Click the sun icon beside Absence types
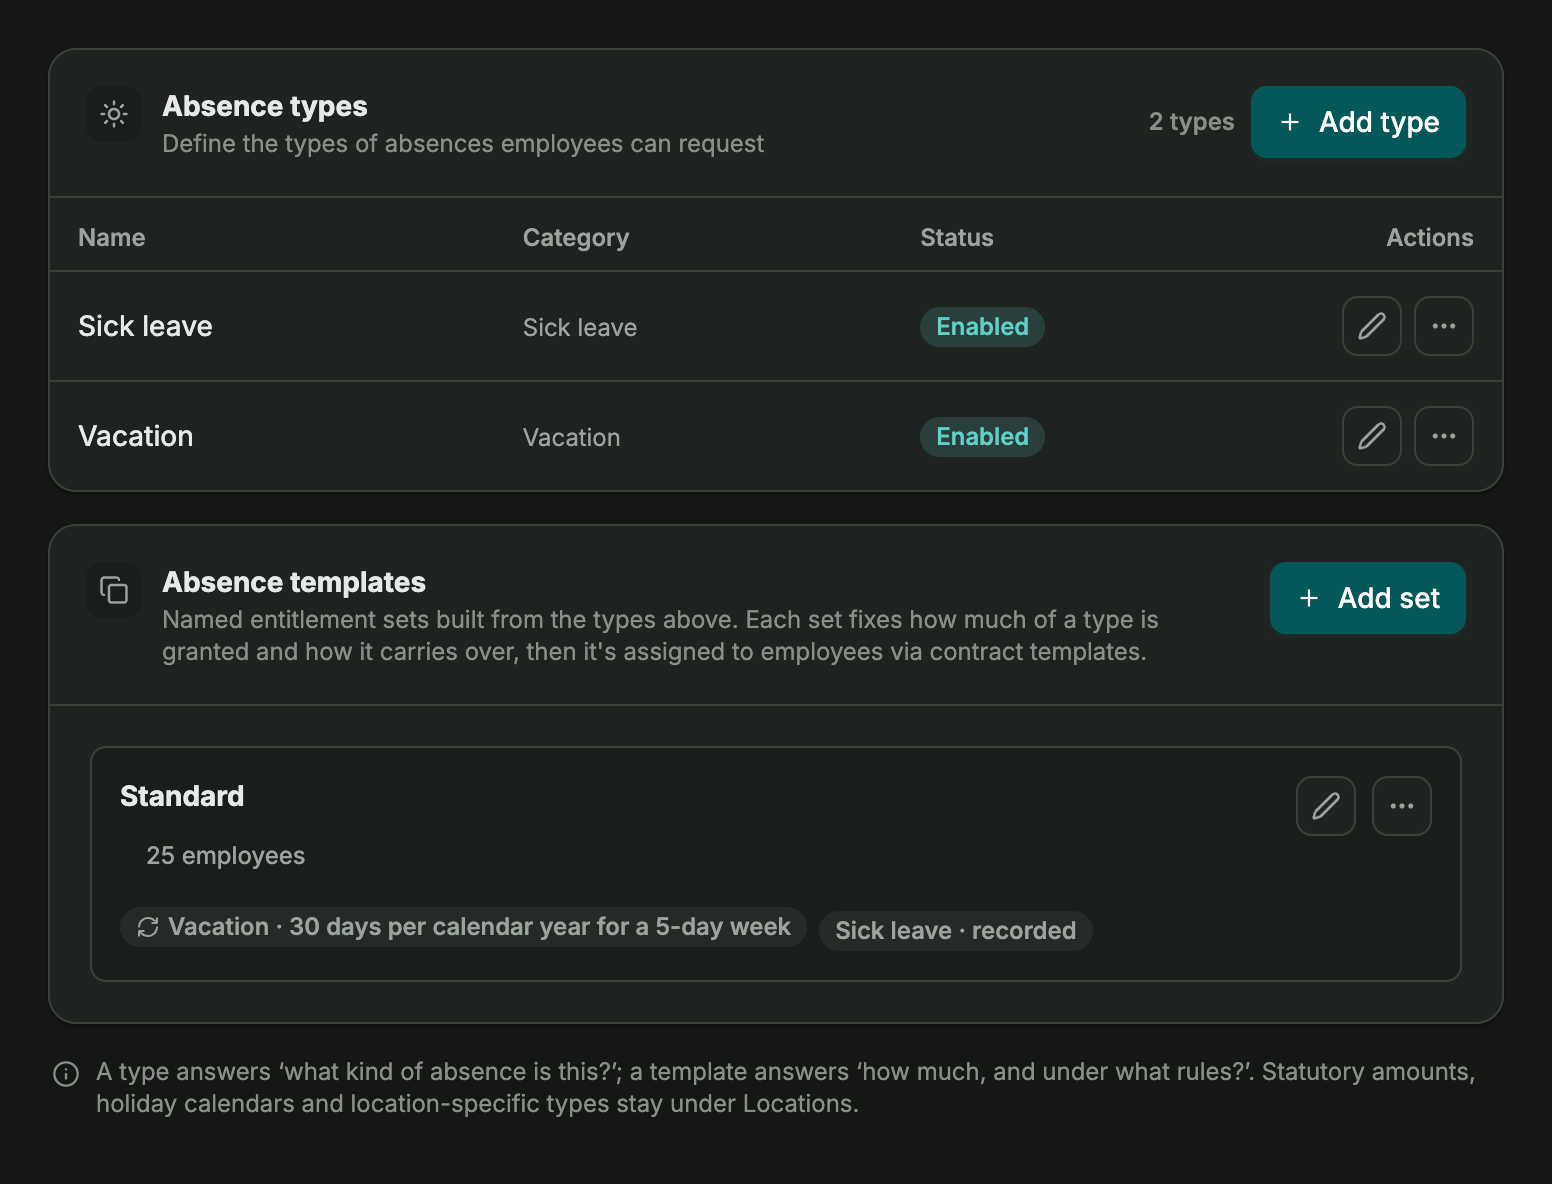This screenshot has height=1184, width=1552. tap(114, 114)
